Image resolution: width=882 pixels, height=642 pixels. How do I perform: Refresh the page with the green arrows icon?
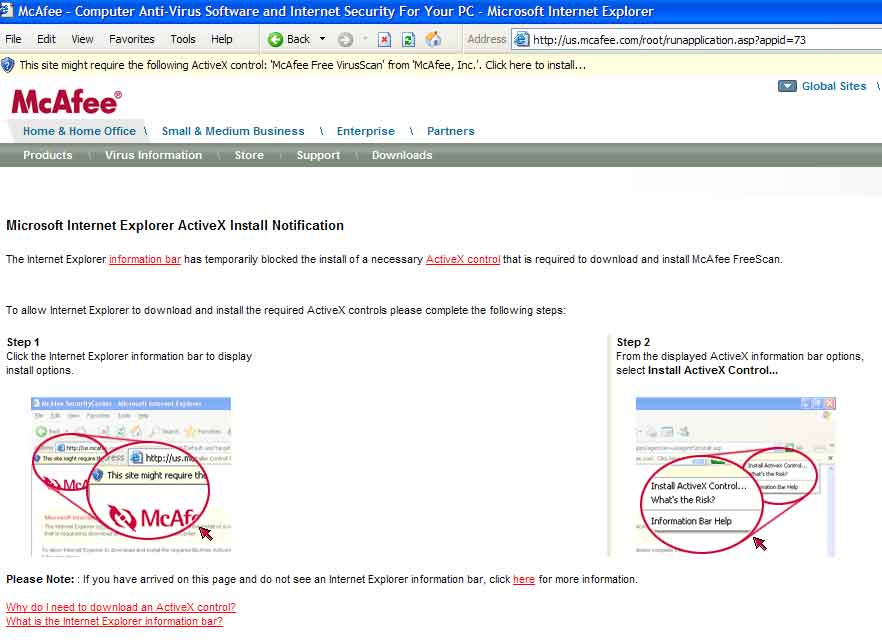click(x=408, y=39)
